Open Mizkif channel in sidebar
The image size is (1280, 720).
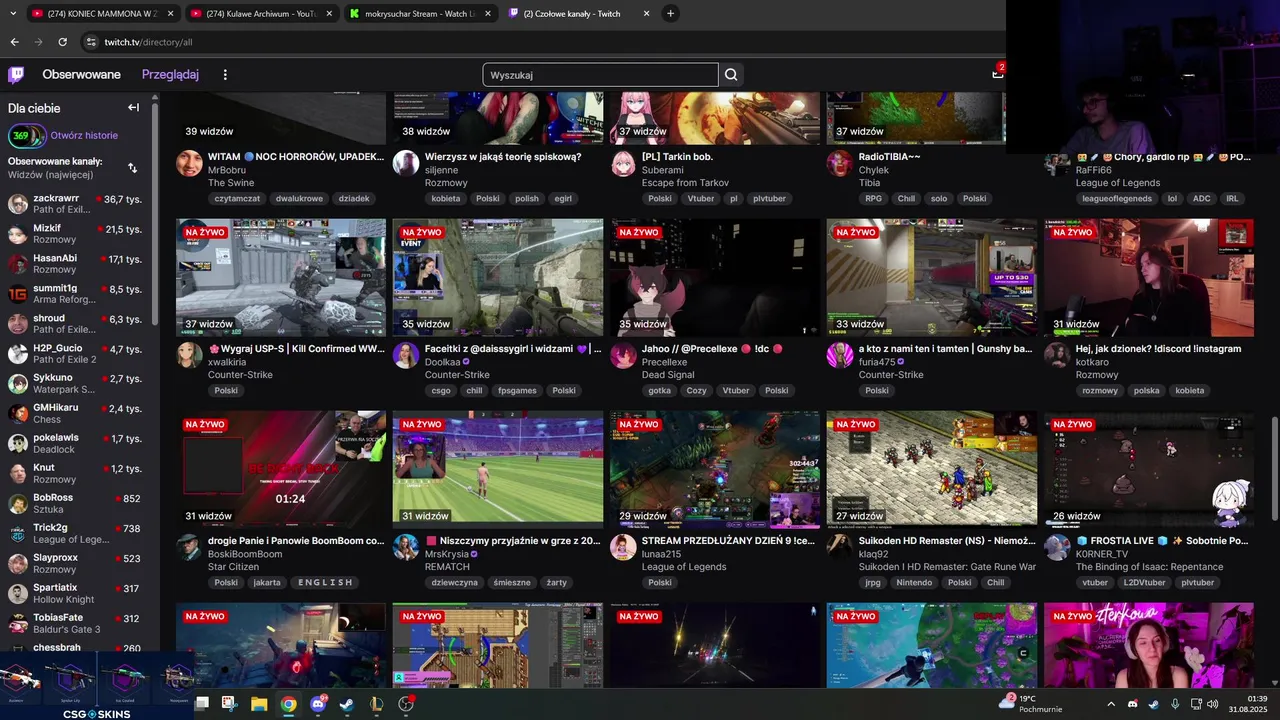click(x=78, y=234)
